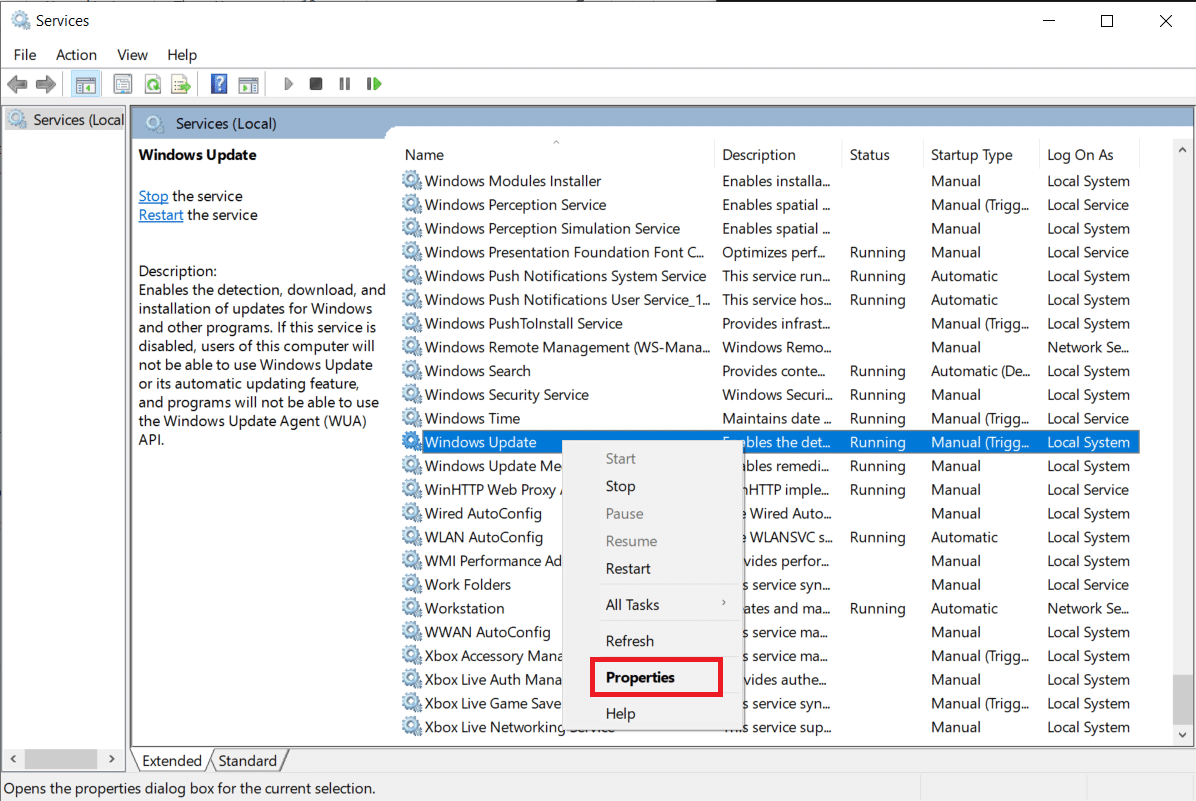Screen dimensions: 1196x801
Task: Select the Workstation service in the list
Action: (x=463, y=608)
